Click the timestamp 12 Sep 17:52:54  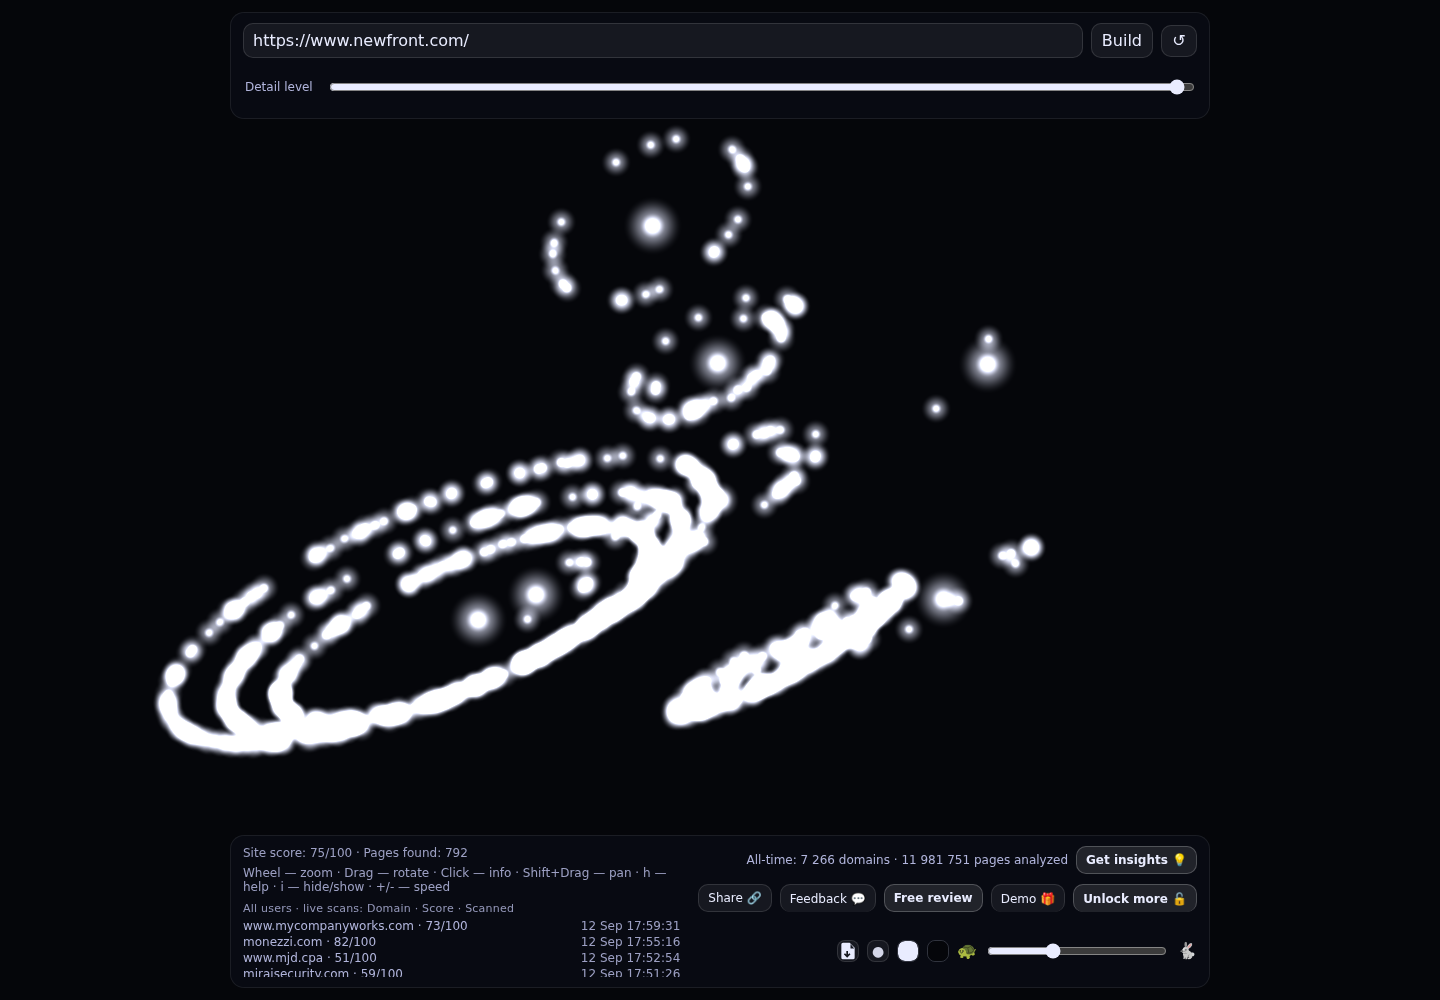[630, 958]
